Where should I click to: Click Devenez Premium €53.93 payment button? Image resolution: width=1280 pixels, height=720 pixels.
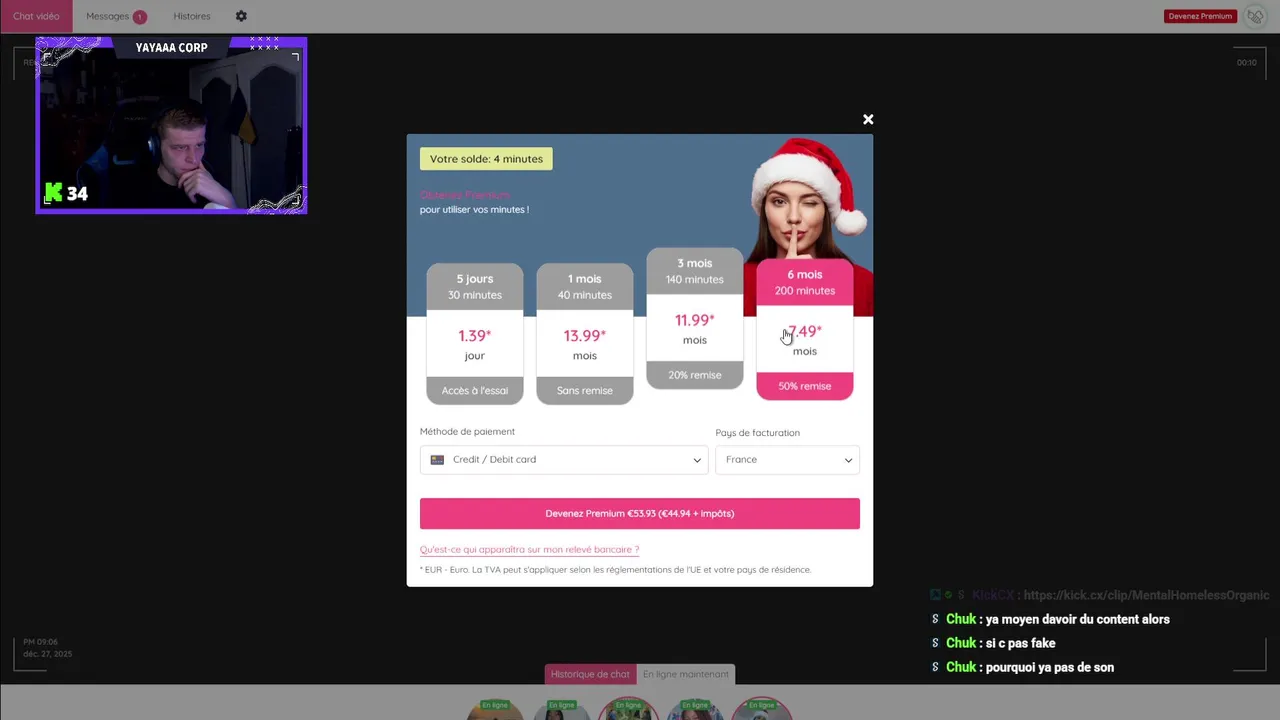click(640, 513)
